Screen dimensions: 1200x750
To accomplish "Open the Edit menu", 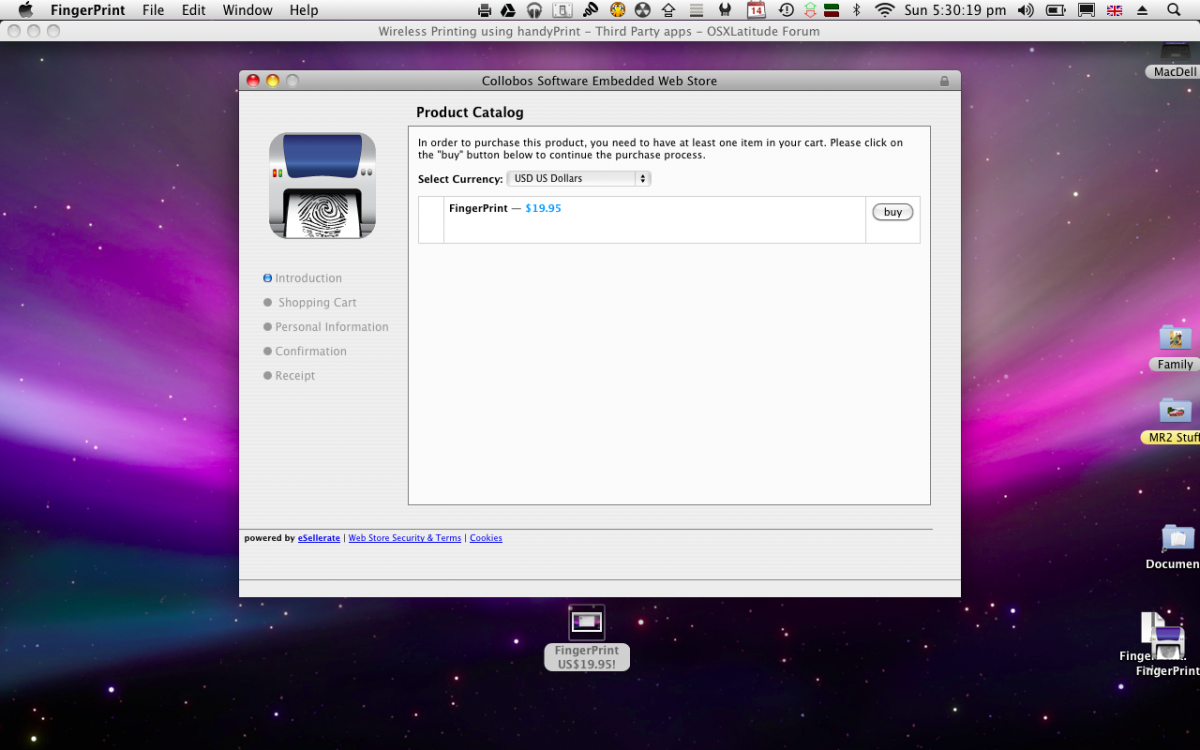I will [x=193, y=10].
